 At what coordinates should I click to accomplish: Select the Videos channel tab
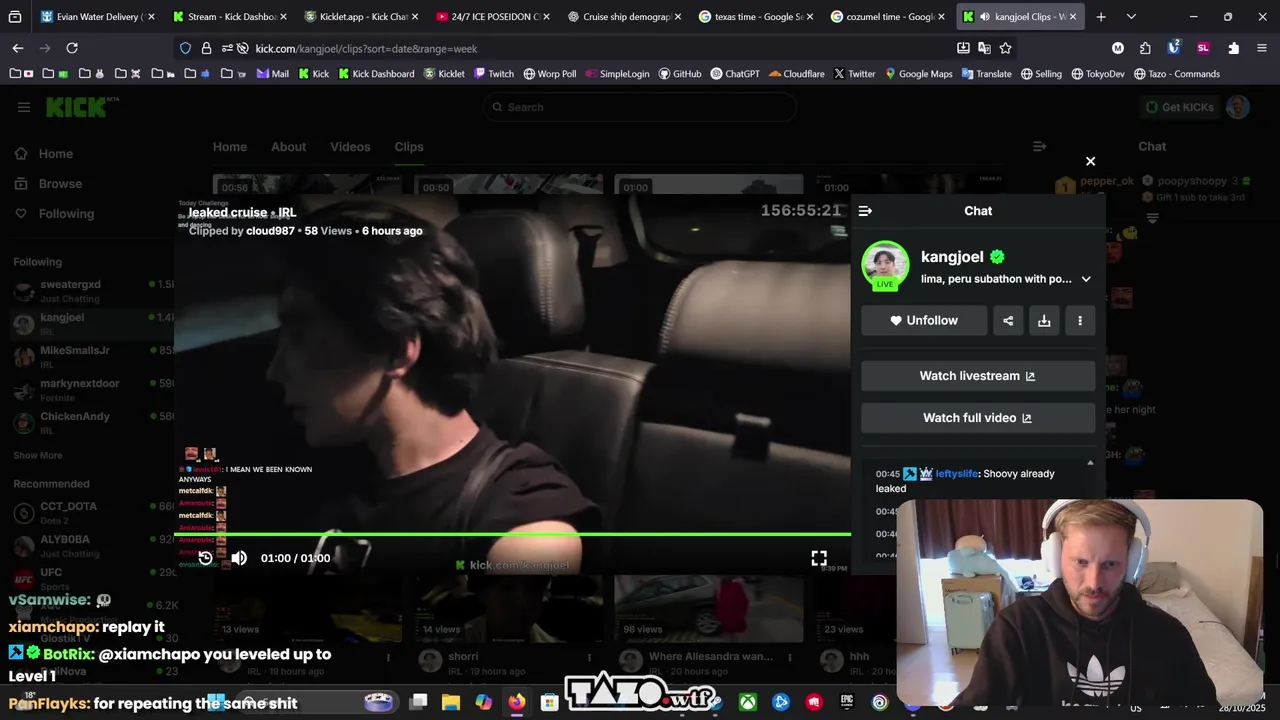350,147
